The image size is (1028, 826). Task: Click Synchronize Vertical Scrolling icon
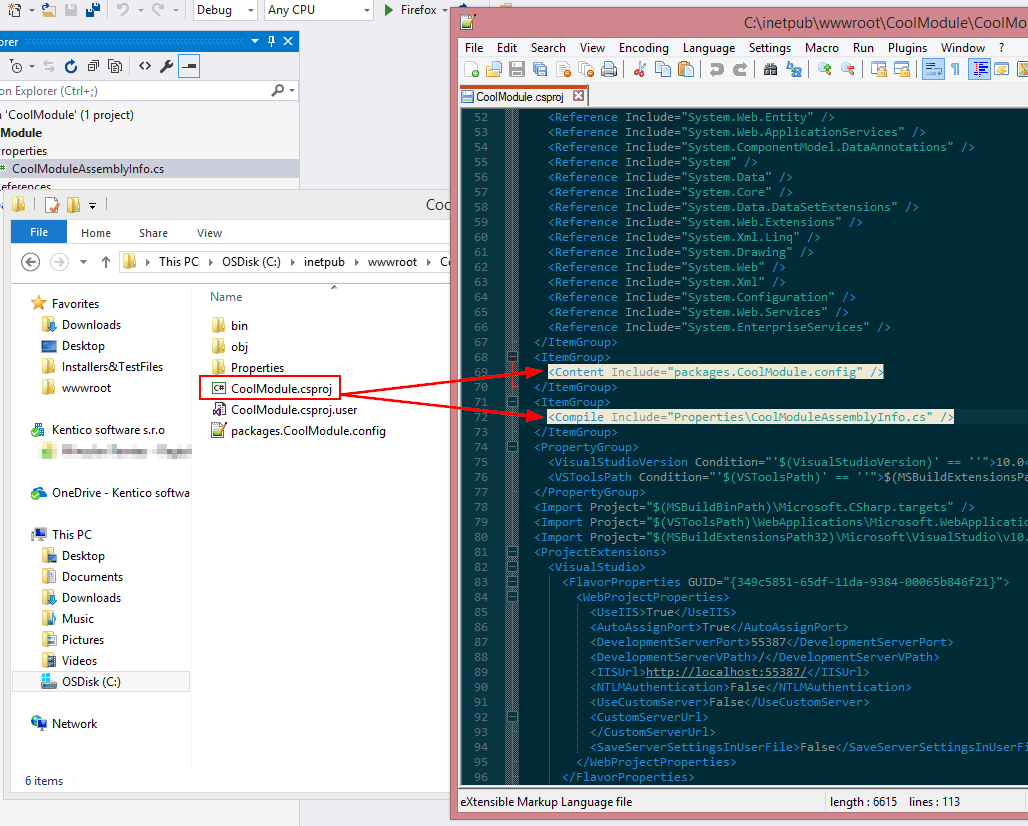click(x=879, y=69)
